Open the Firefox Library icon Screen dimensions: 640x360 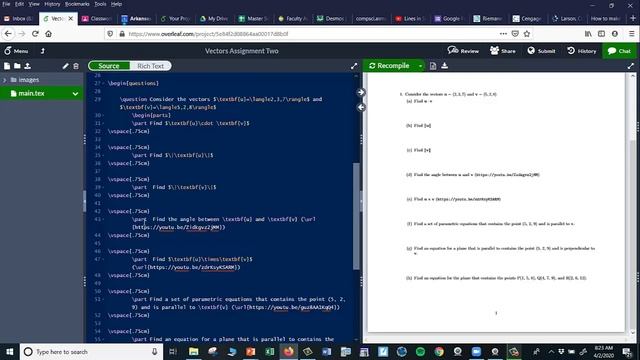pyautogui.click(x=588, y=34)
